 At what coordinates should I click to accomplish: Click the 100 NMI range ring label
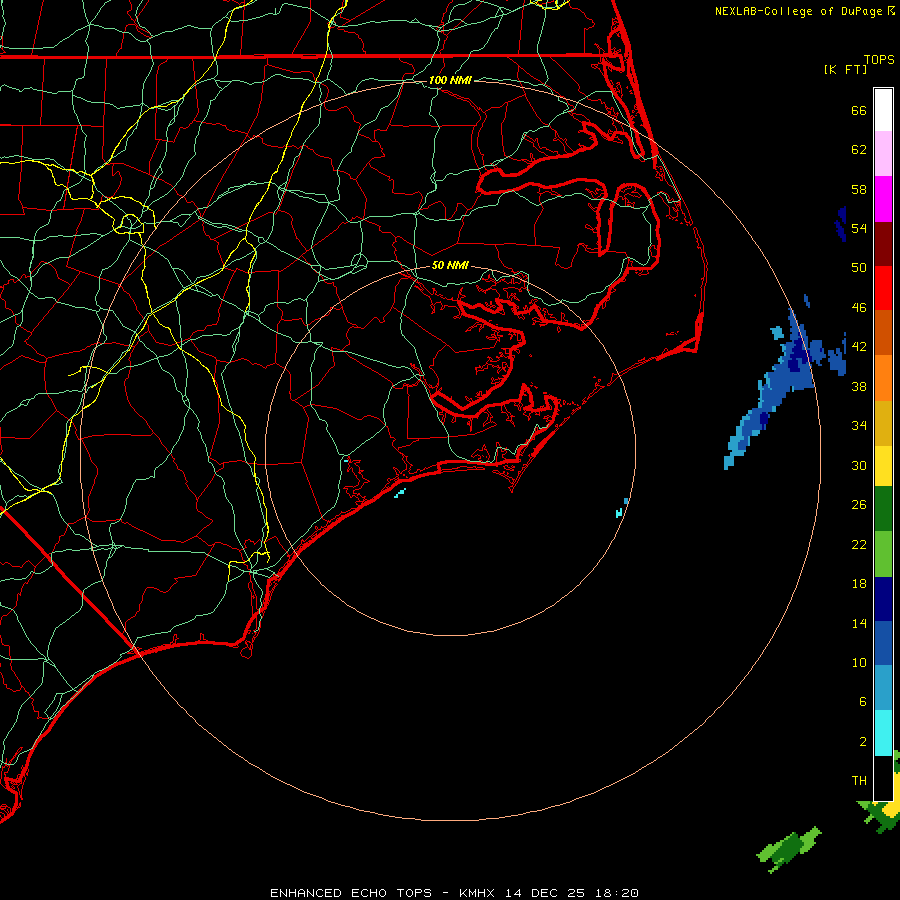tap(450, 80)
